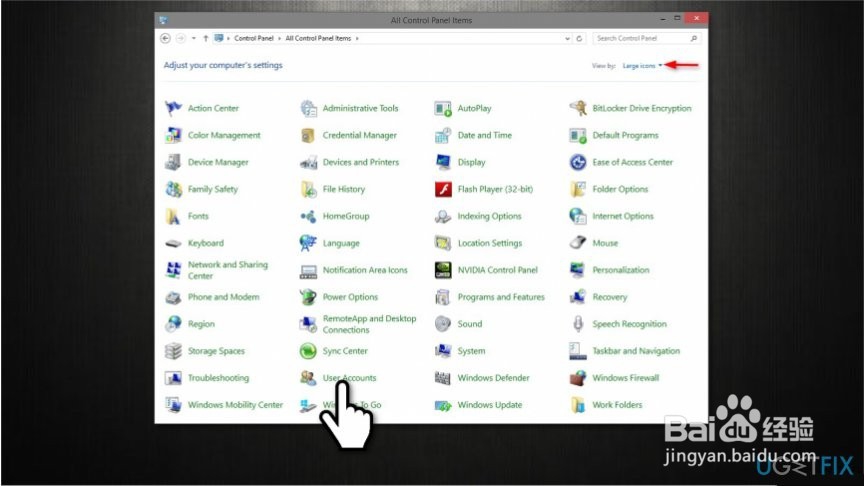Open the Speech Recognition microphone icon
This screenshot has height=486, width=865.
coord(578,324)
